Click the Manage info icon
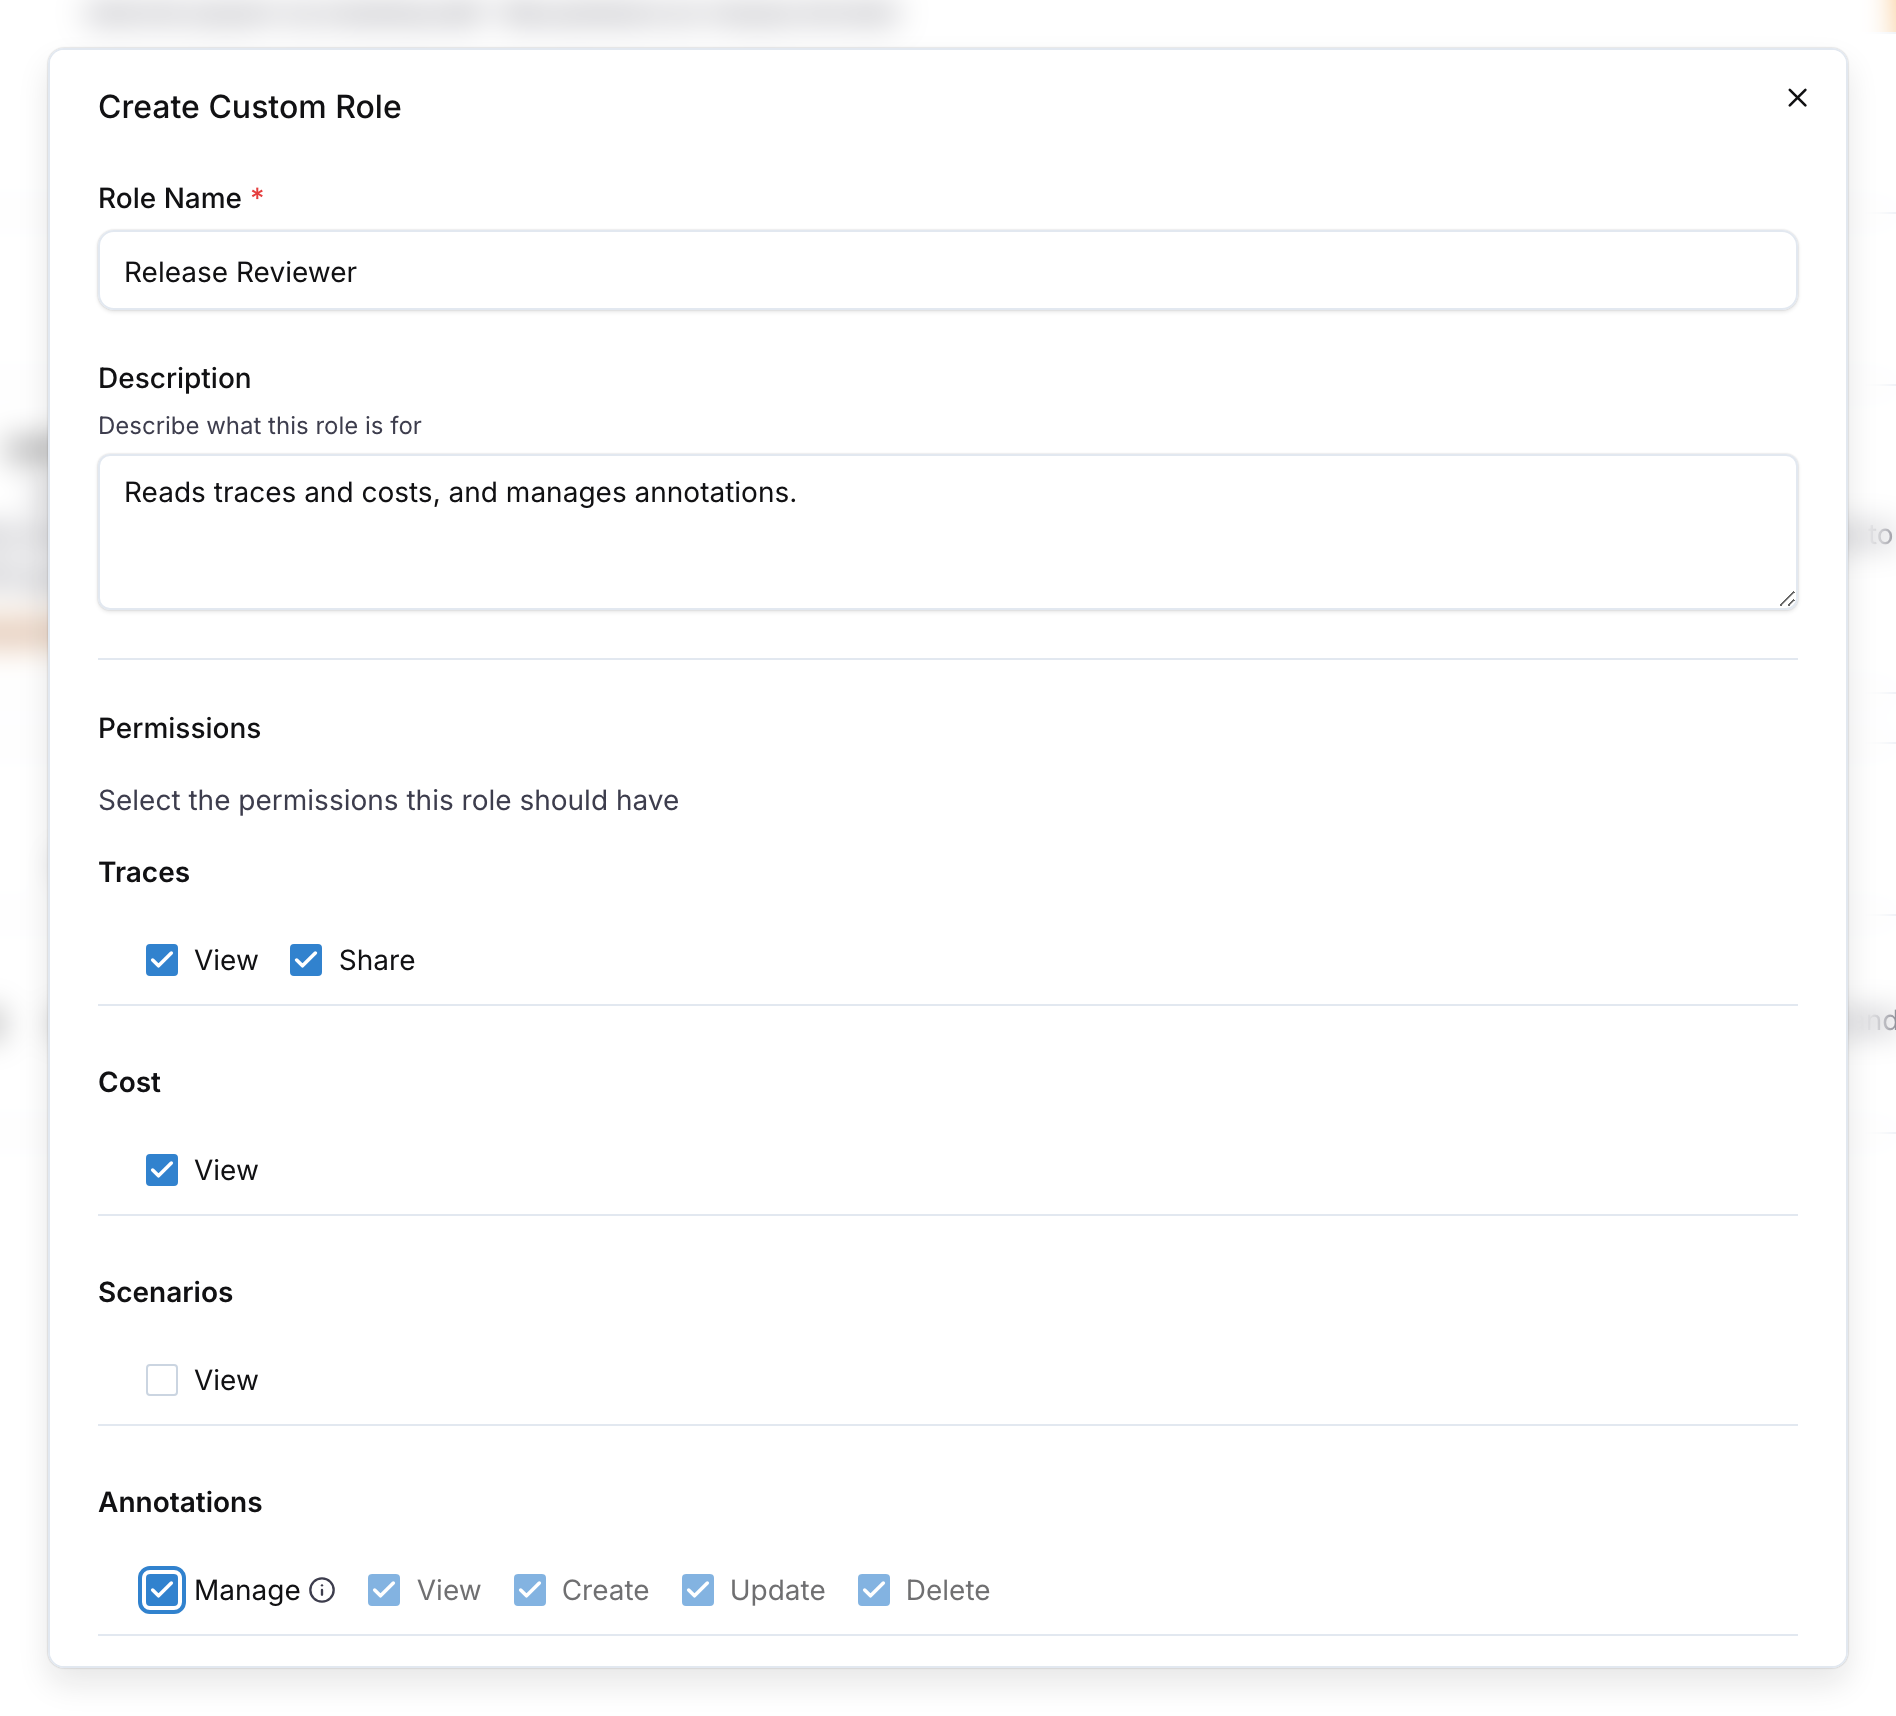Screen dimensions: 1896x1716 [x=322, y=1590]
